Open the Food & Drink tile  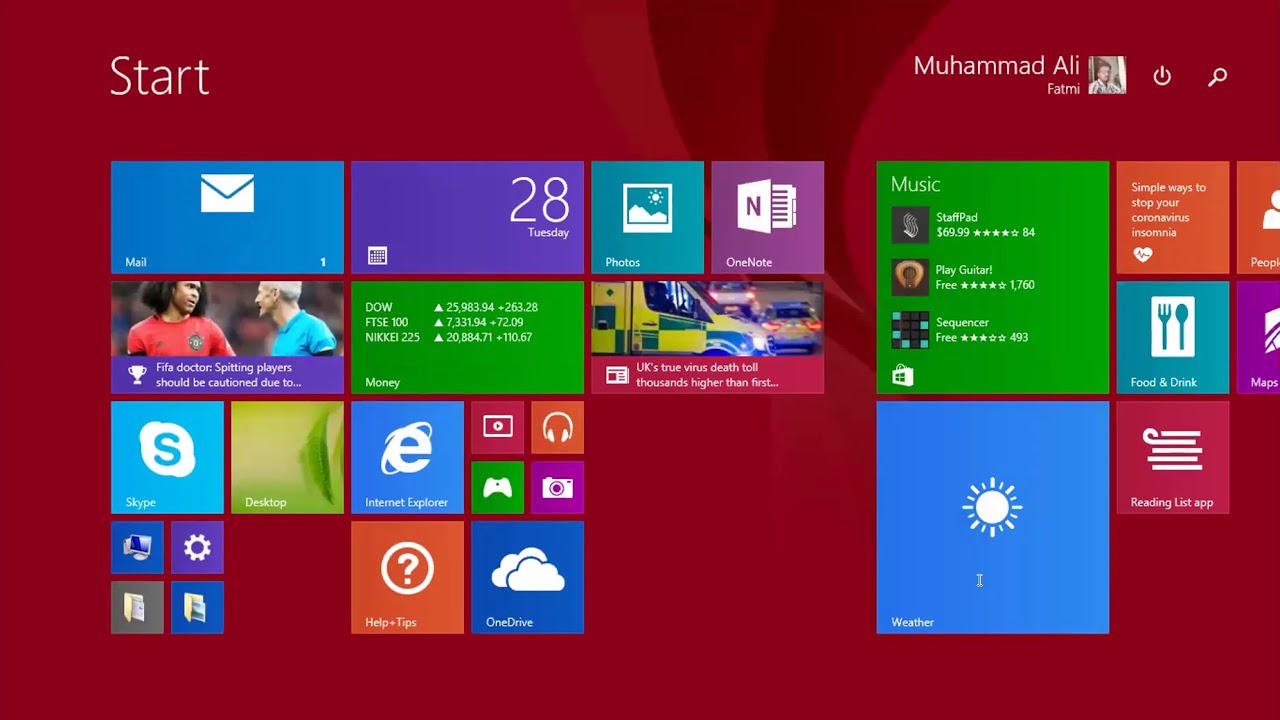[1172, 337]
